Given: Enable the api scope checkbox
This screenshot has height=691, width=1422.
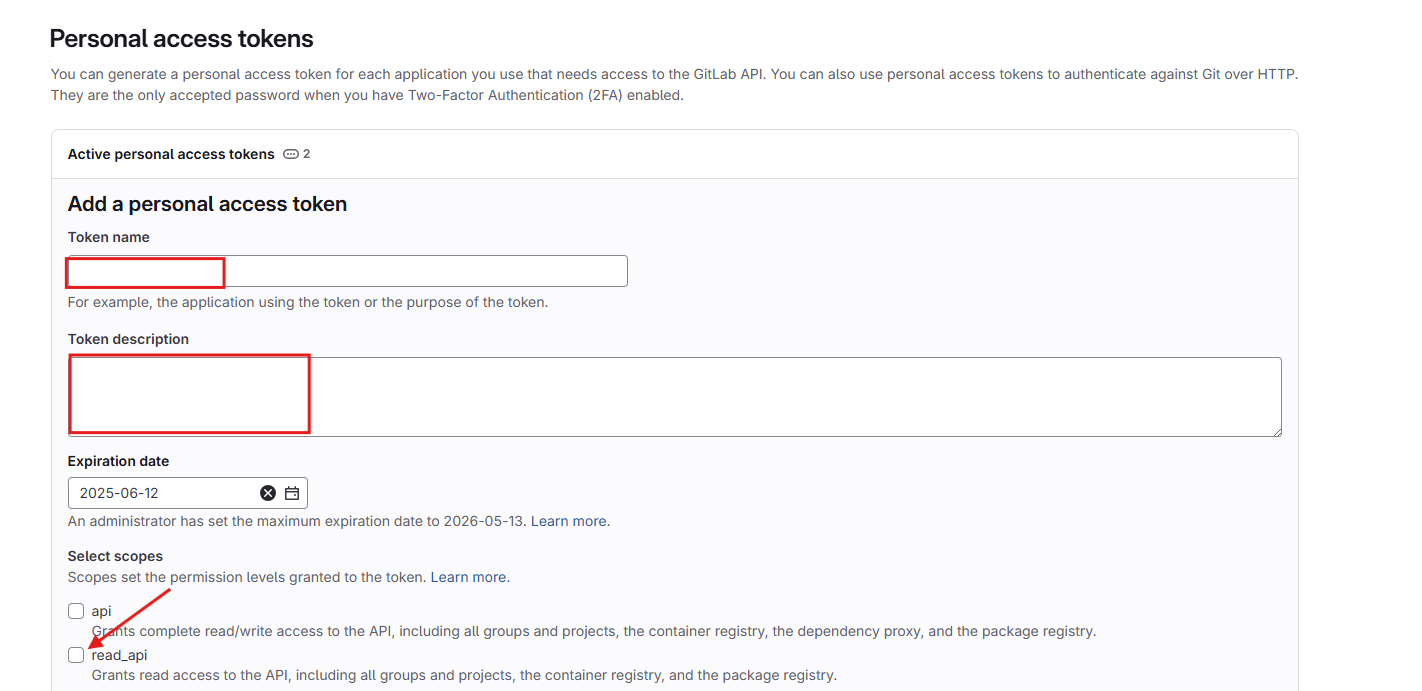Looking at the screenshot, I should click(x=76, y=611).
